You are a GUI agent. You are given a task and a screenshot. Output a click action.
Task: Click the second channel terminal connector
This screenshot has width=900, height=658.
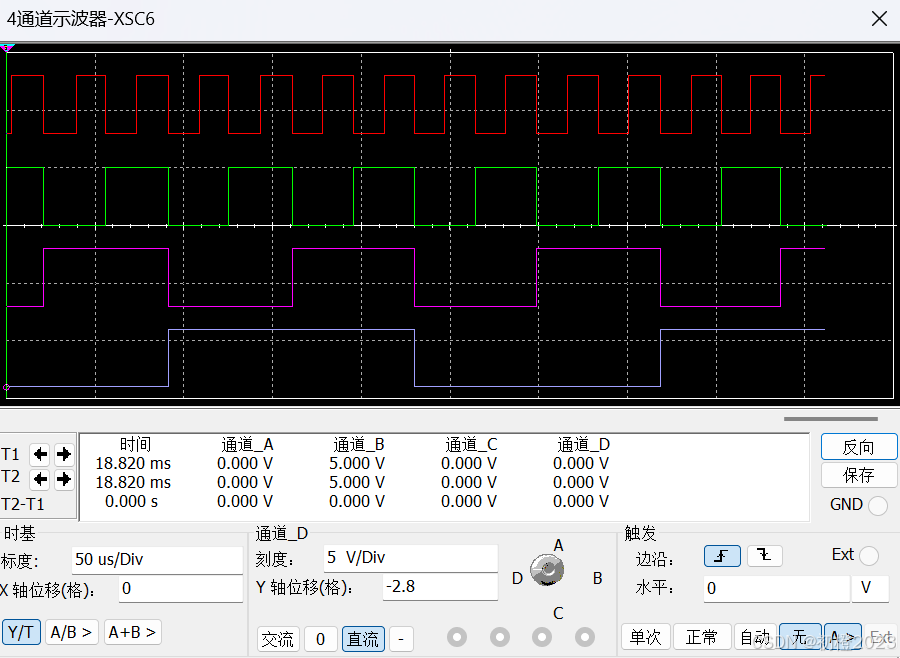499,637
